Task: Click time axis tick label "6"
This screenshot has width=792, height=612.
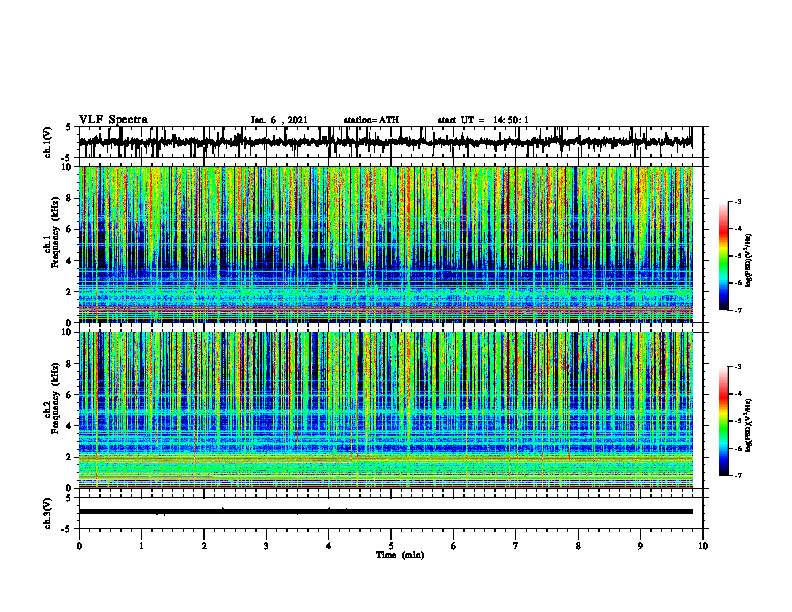Action: (454, 546)
